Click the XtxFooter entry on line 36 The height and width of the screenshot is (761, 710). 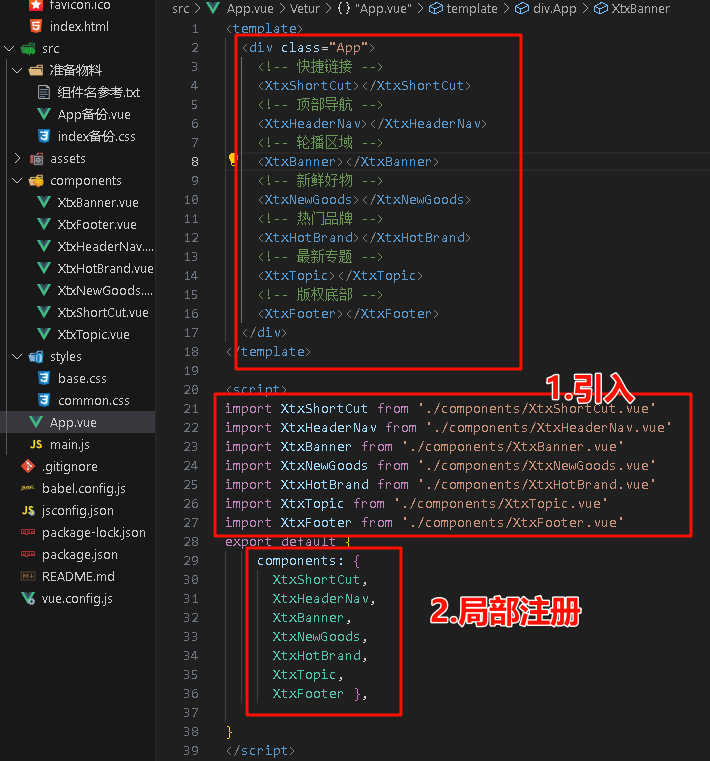(x=308, y=694)
